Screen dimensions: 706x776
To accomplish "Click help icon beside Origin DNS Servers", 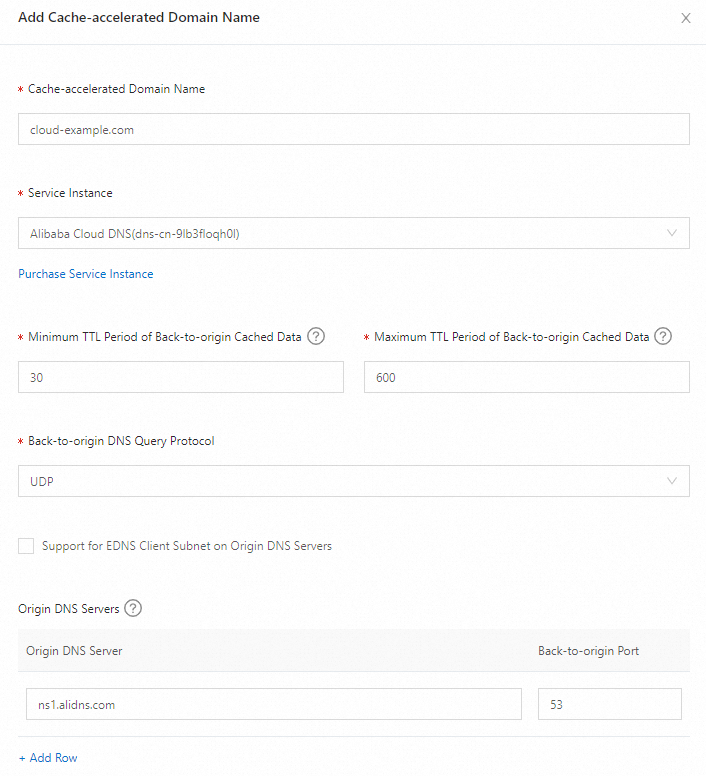I will click(133, 608).
